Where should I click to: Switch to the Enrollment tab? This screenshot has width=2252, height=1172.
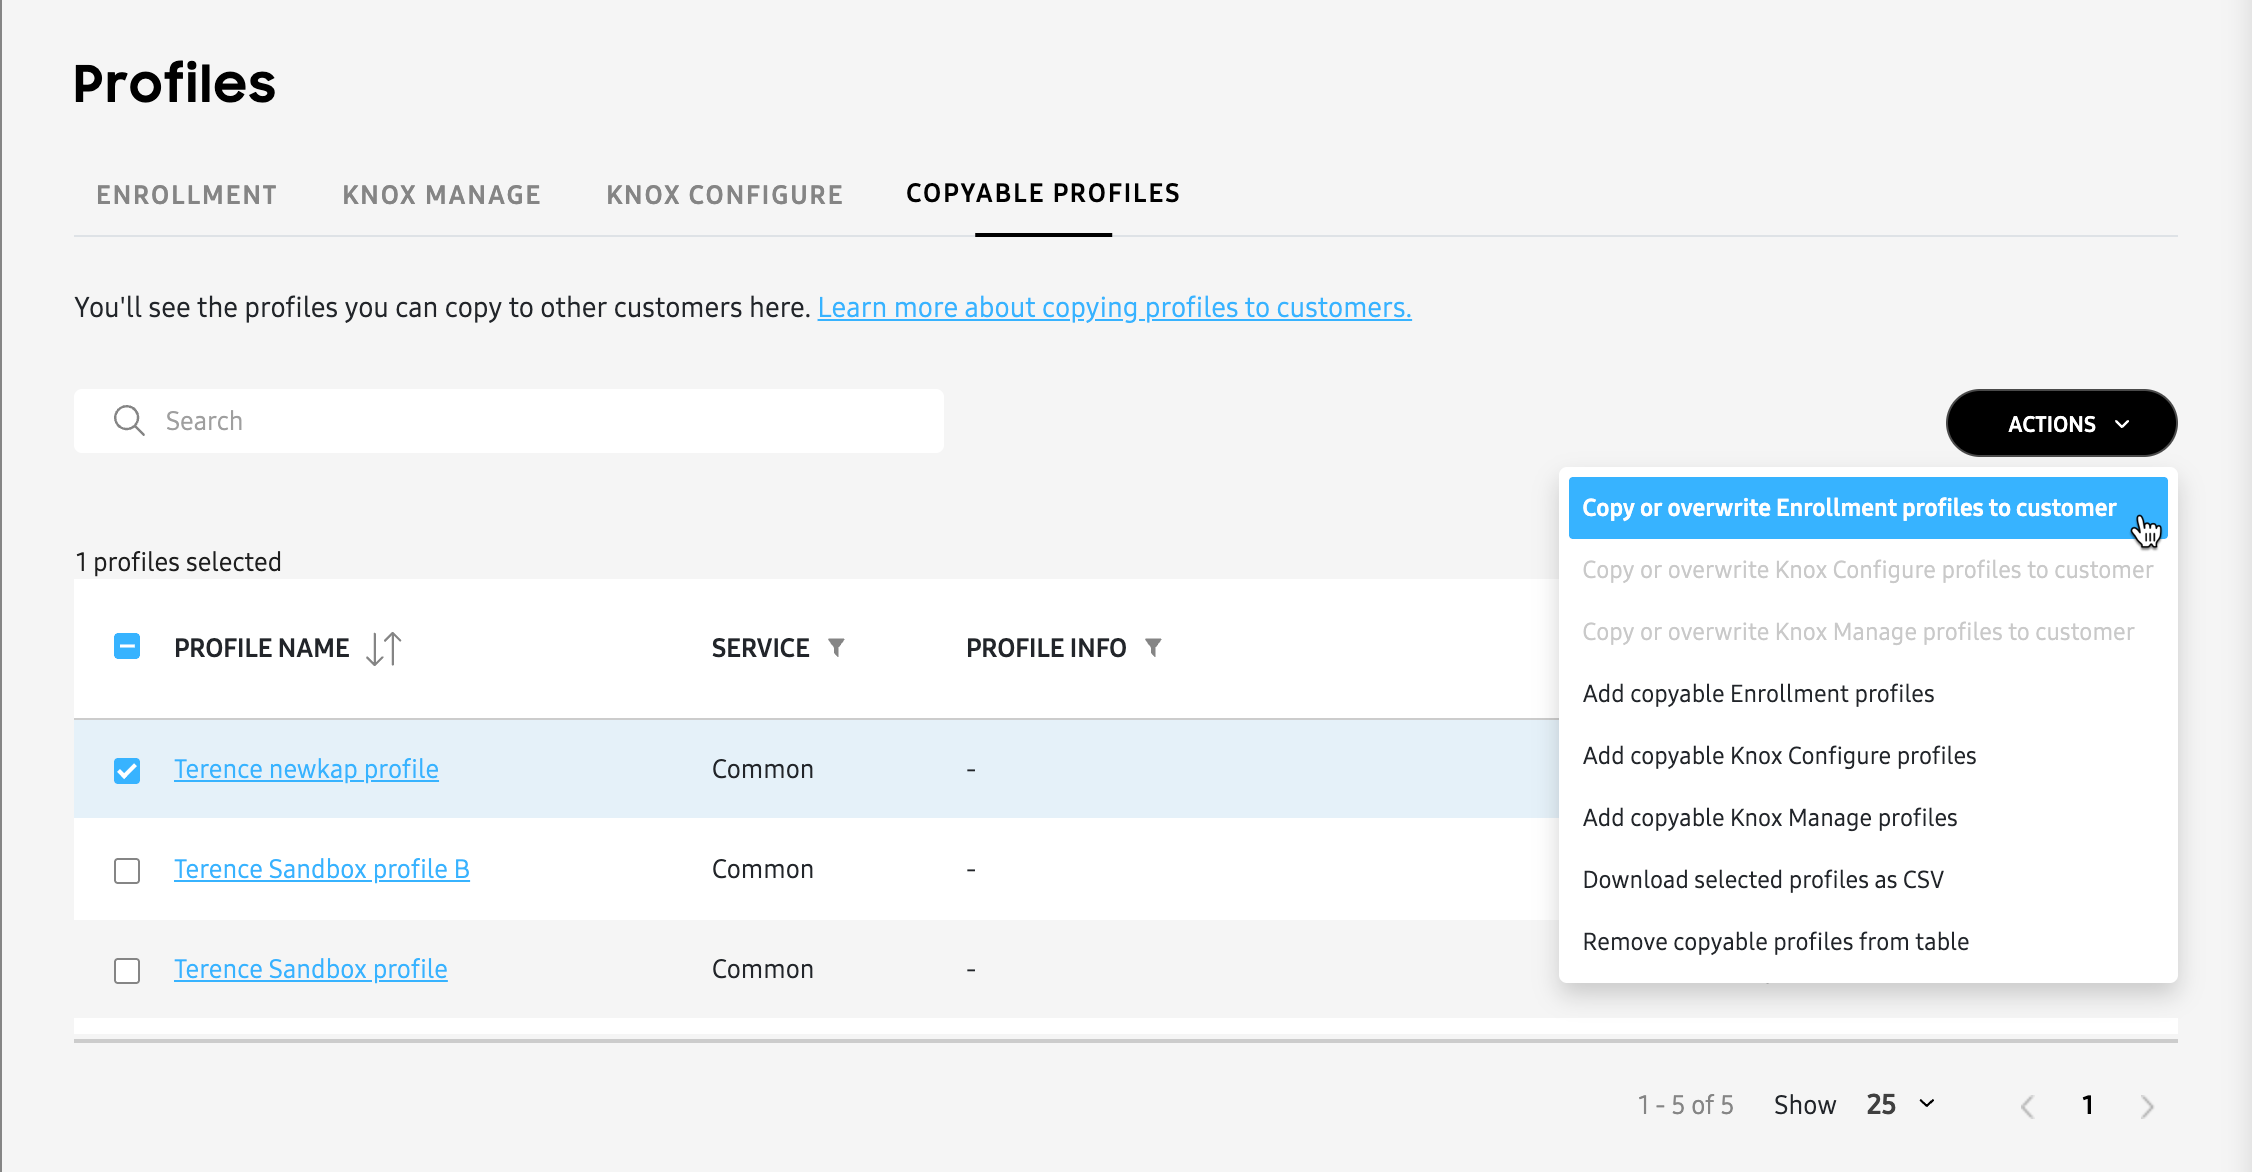coord(187,195)
